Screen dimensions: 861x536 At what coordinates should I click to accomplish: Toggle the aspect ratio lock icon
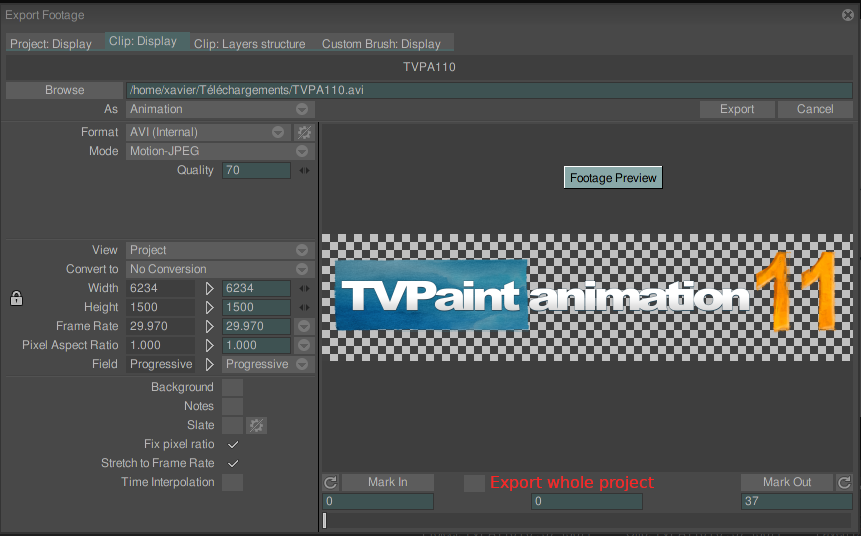pos(16,298)
